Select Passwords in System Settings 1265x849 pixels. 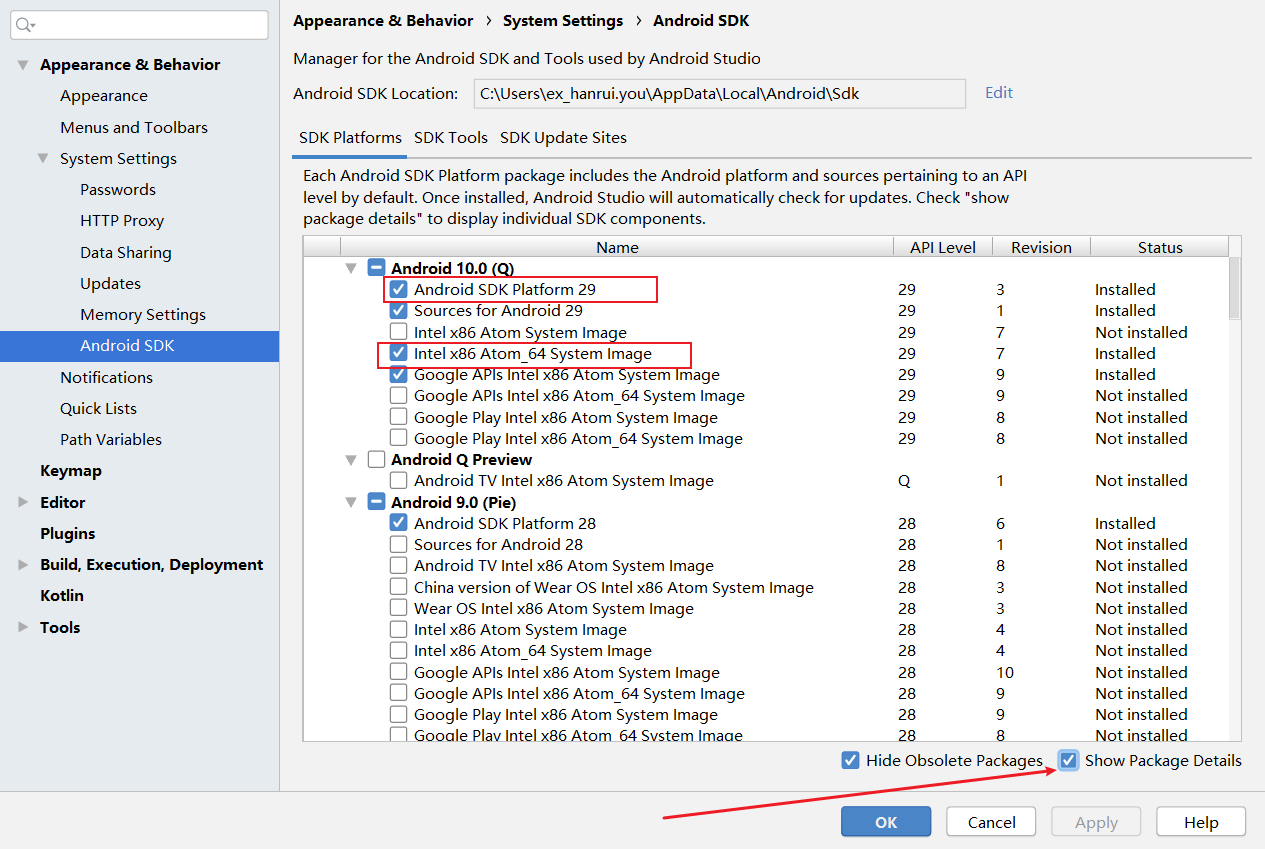coord(118,189)
